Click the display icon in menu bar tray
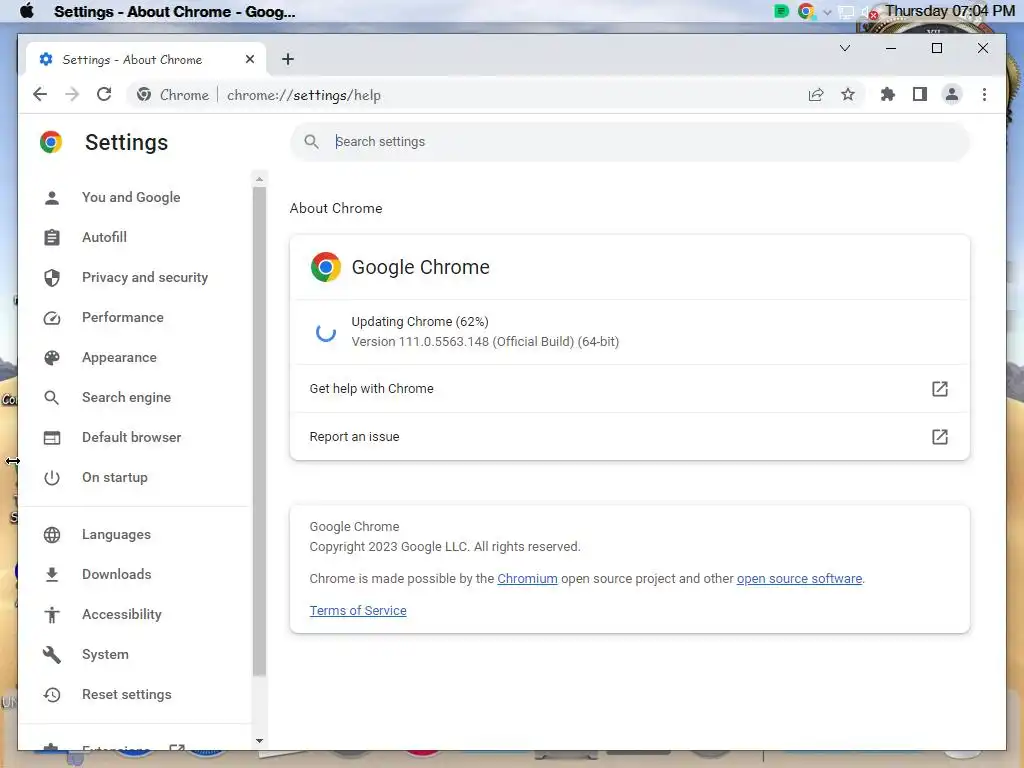Screen dimensions: 1024x768 (846, 12)
